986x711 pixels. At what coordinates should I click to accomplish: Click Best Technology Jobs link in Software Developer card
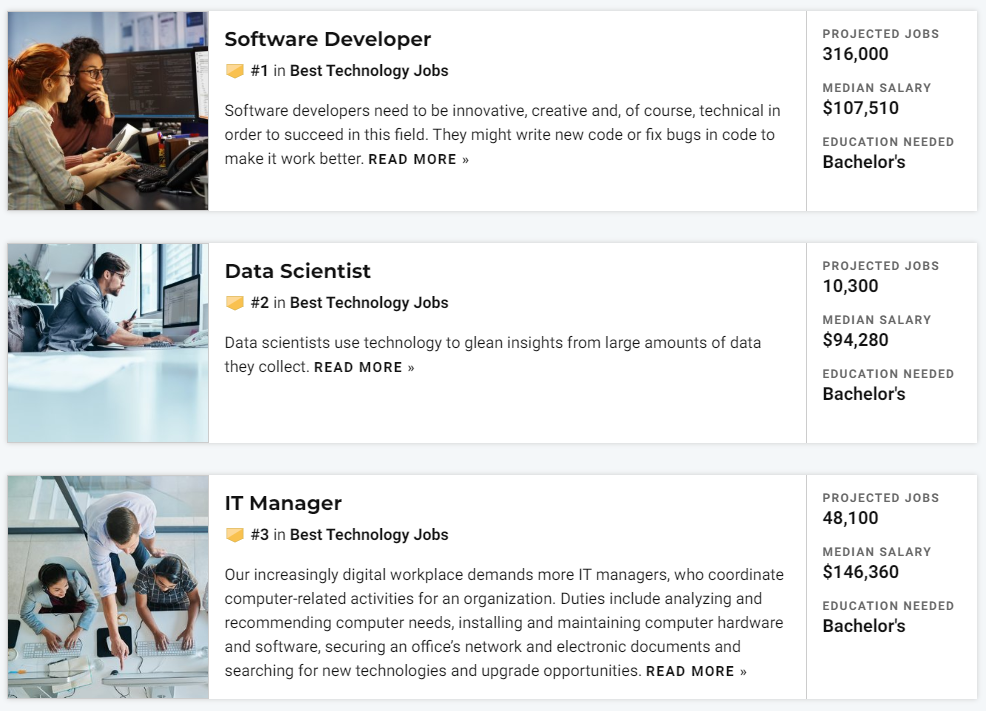click(x=369, y=70)
